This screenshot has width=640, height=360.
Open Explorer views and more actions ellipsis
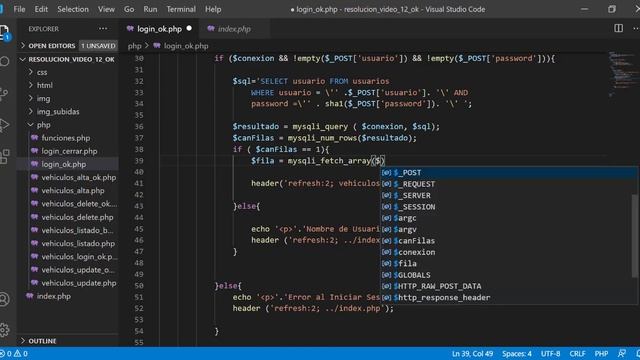[x=103, y=29]
